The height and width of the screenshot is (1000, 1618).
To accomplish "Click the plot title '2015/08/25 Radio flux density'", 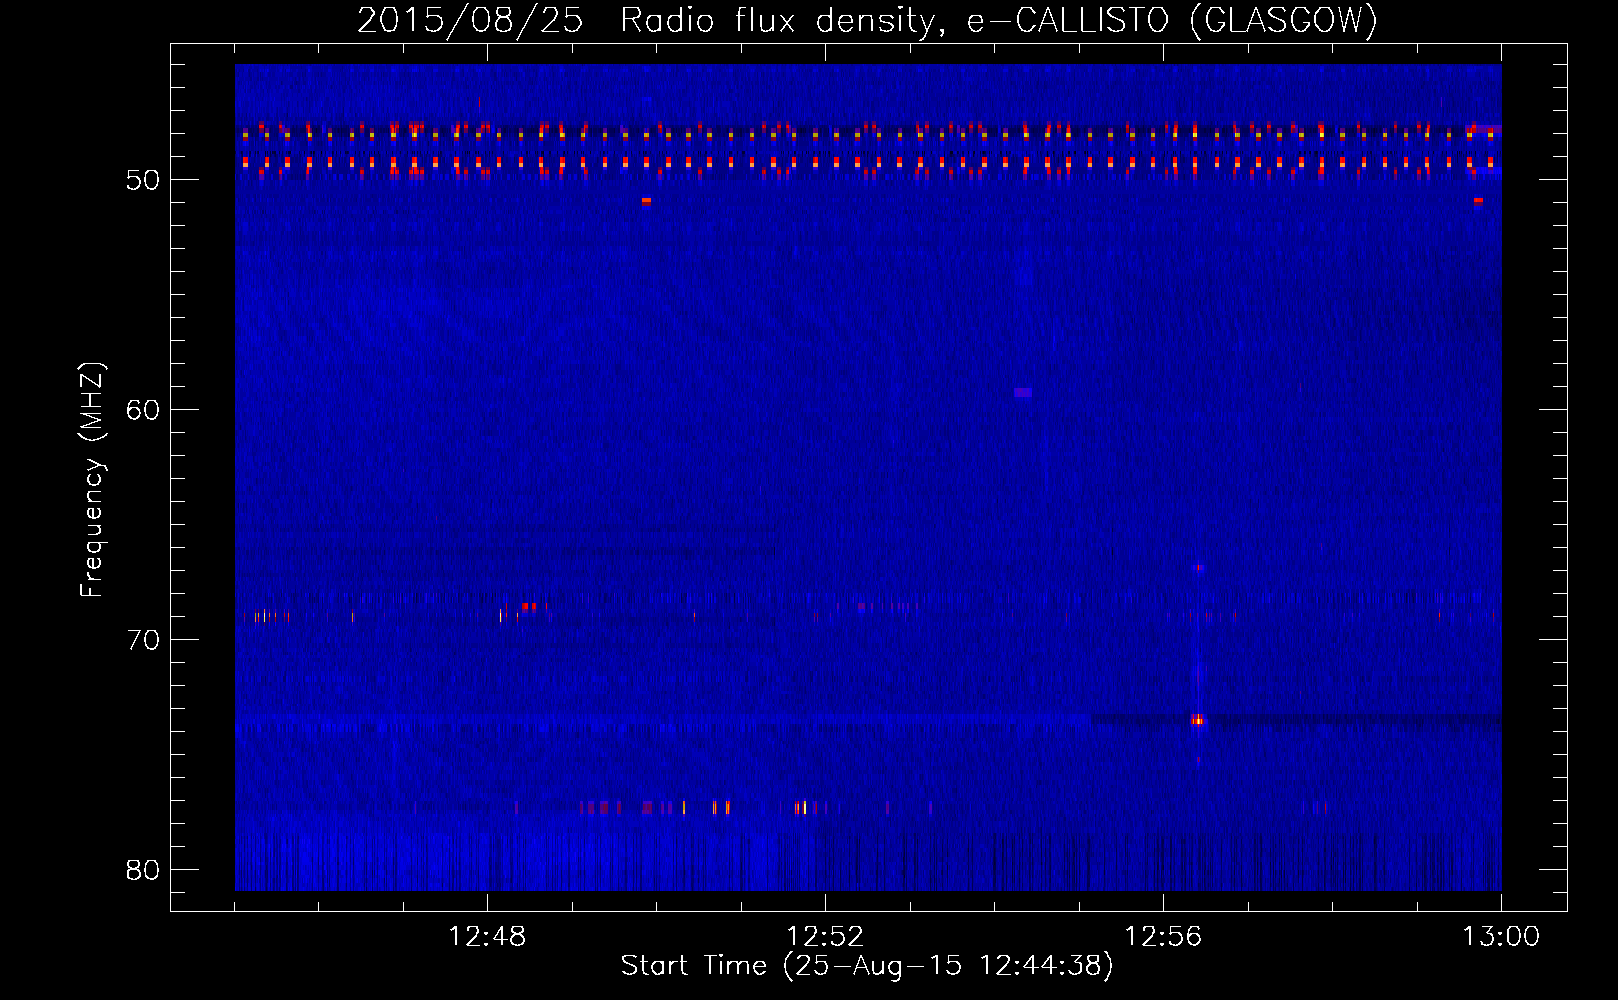I will coord(650,20).
